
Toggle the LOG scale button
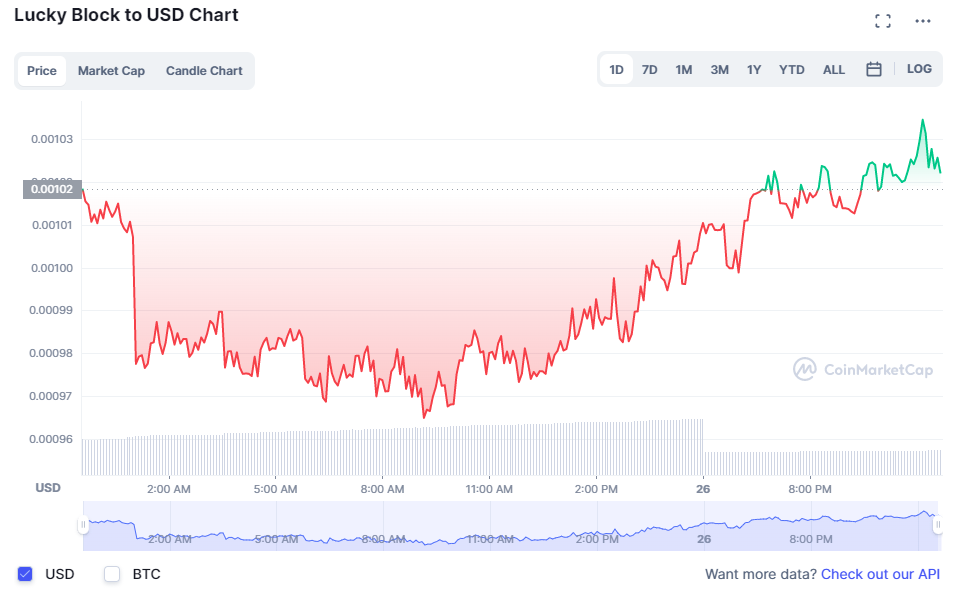[x=919, y=69]
